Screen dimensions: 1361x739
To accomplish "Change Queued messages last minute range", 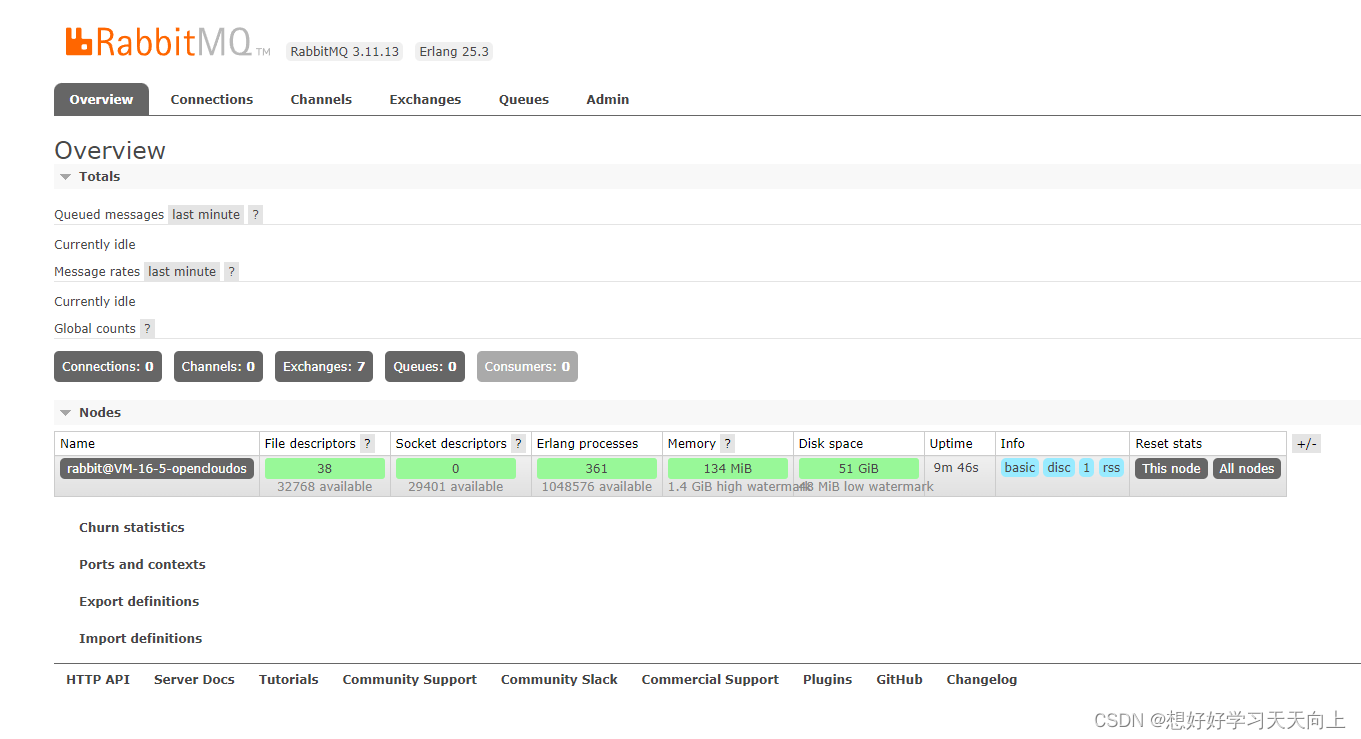I will 206,215.
